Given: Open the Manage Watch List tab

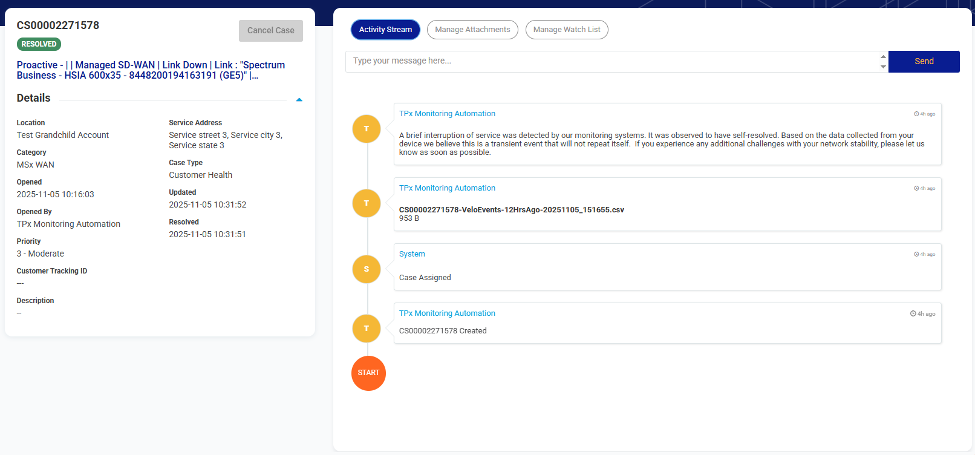Looking at the screenshot, I should coord(566,30).
